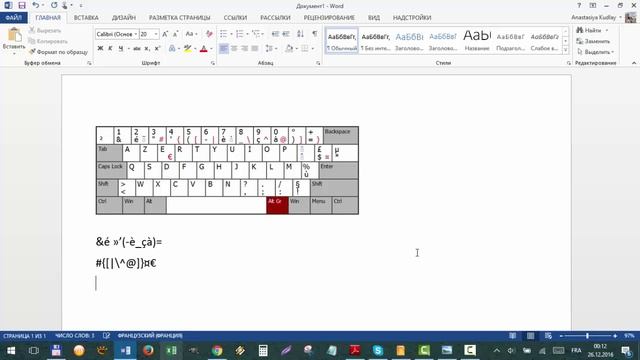Open the Change Case Aa dropdown
640x360 pixels.
click(191, 34)
